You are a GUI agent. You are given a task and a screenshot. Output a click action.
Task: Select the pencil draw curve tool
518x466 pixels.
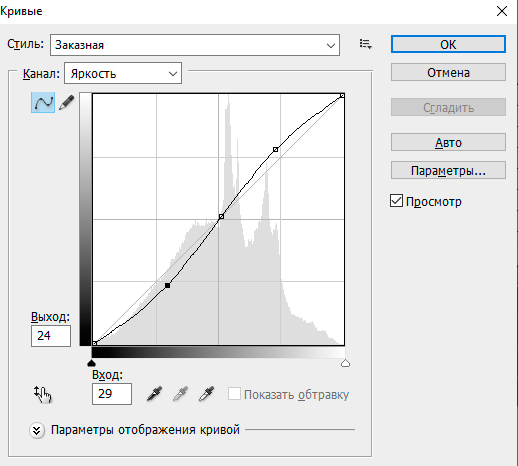coord(67,103)
